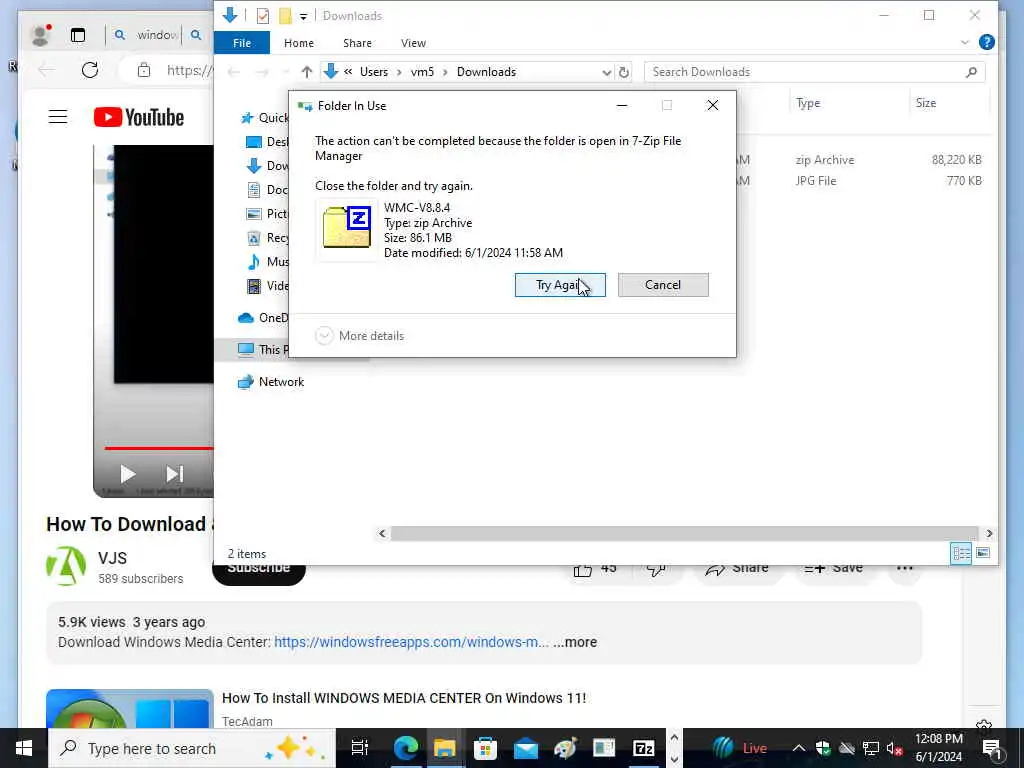
Task: Click the Properties checkmark quick toolbar icon
Action: point(263,16)
